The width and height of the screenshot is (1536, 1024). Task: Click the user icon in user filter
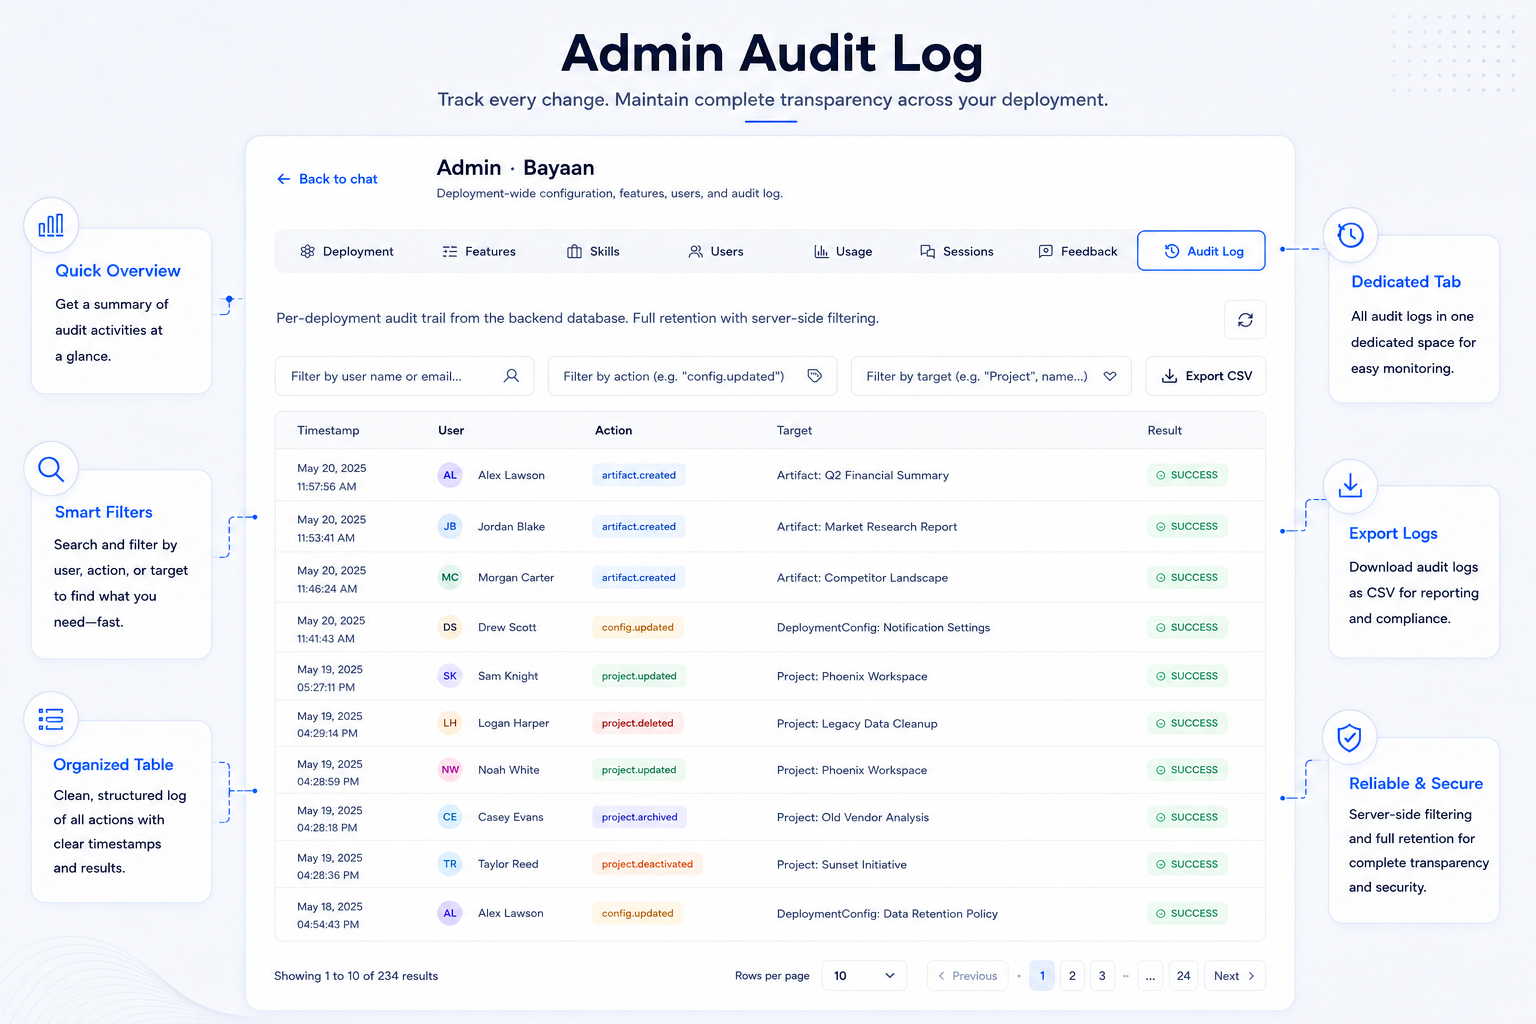click(x=511, y=376)
